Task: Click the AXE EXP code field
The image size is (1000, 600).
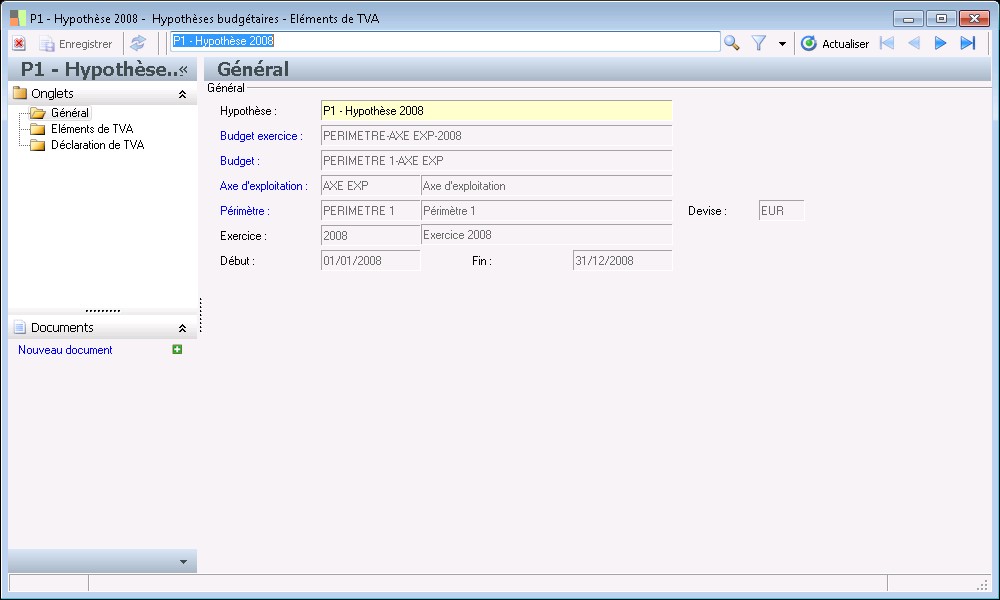Action: tap(371, 186)
